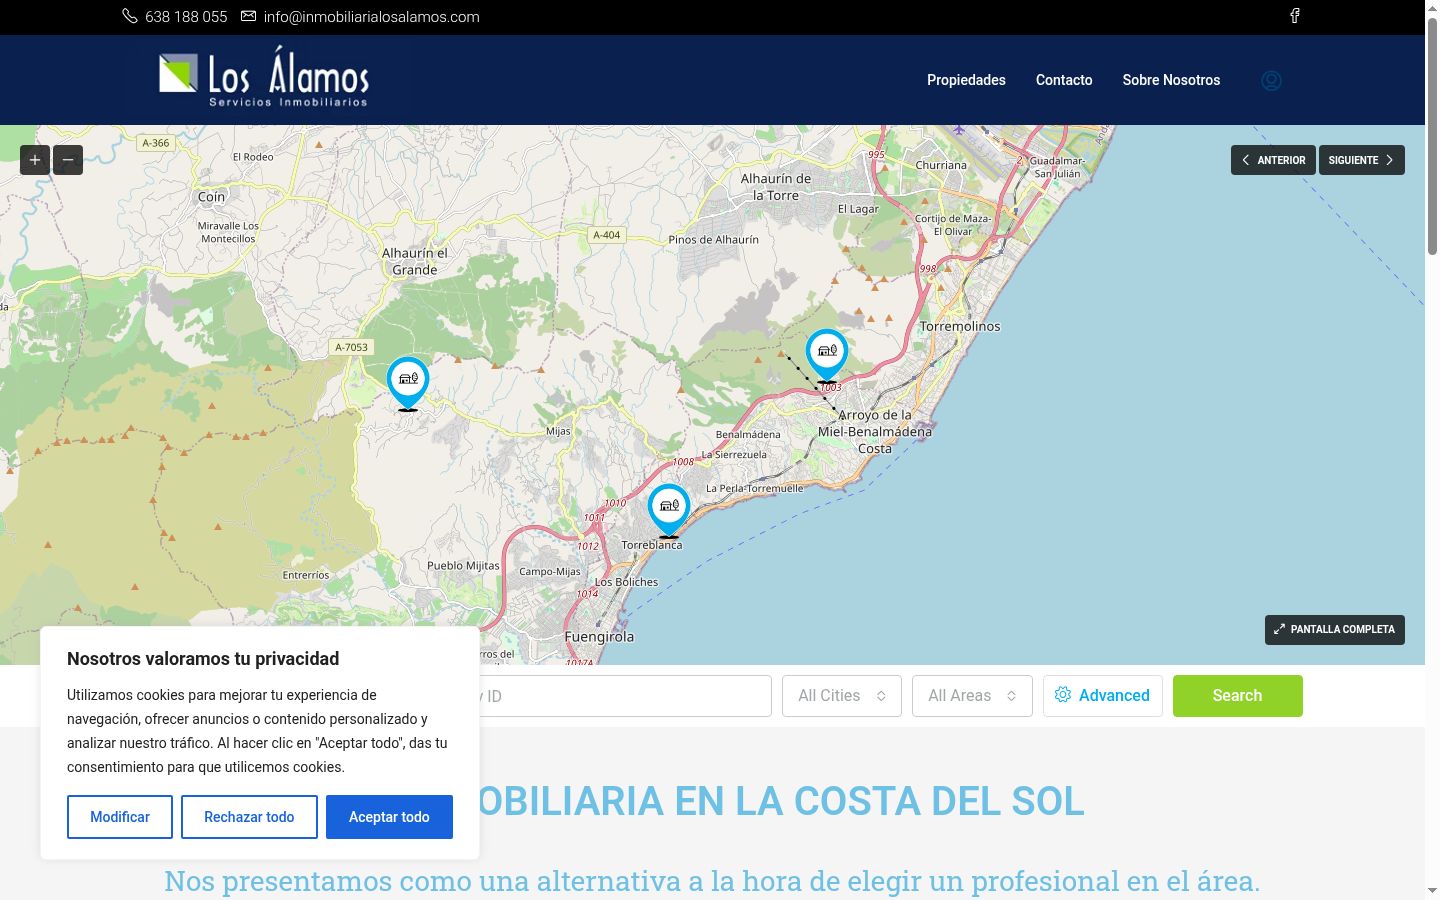Click the page vertical scrollbar thumb
1440x900 pixels.
coord(1432,135)
